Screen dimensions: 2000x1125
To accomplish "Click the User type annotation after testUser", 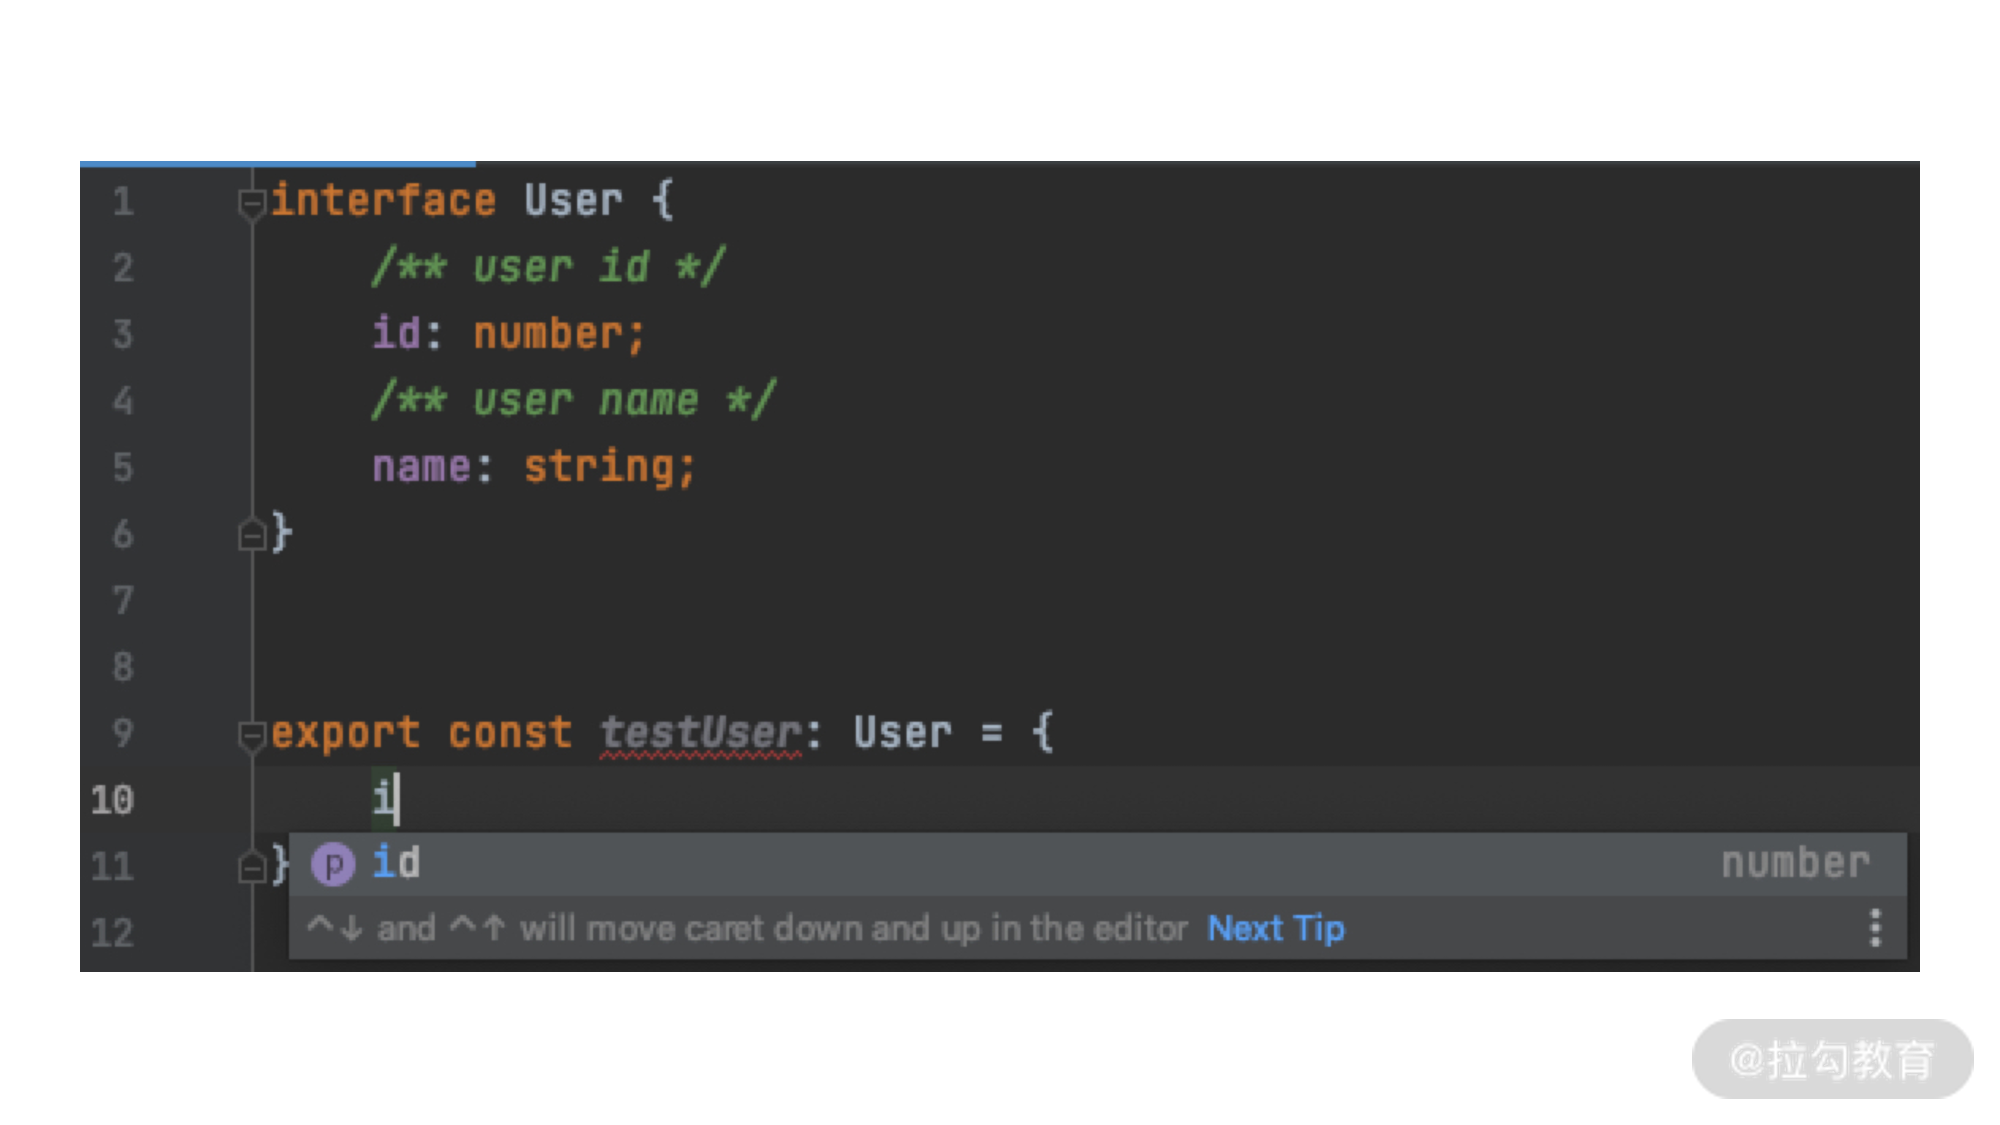I will tap(902, 733).
